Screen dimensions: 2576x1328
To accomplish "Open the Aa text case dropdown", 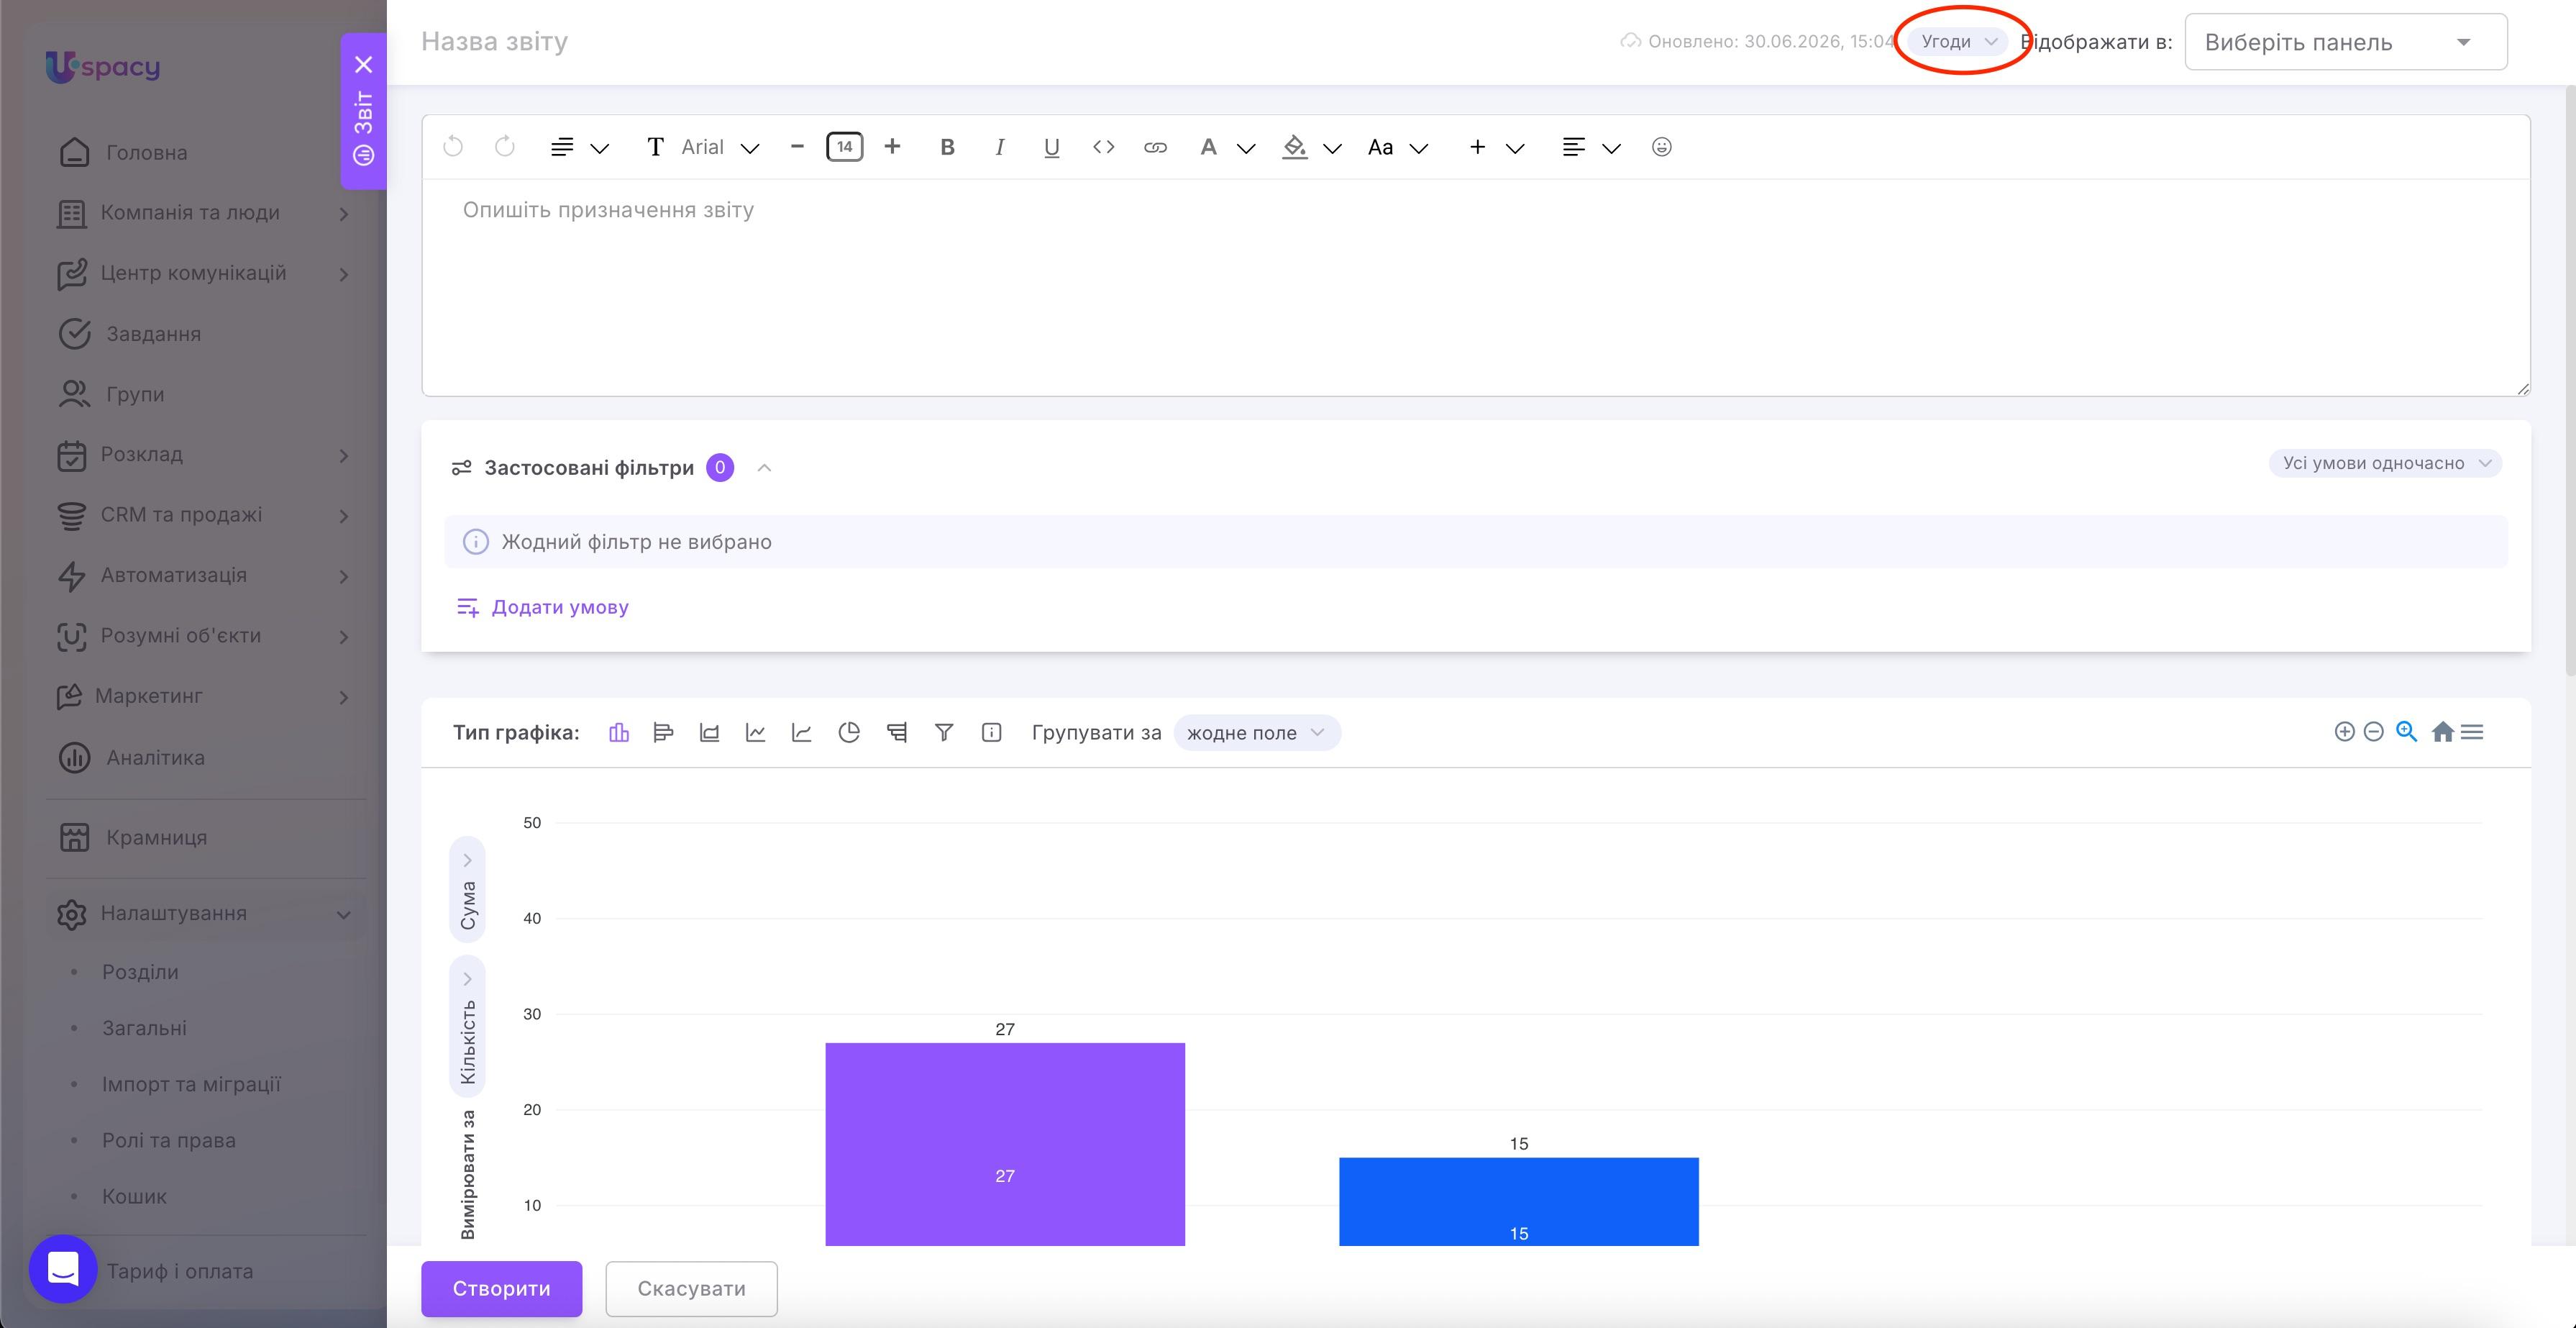I will click(1398, 147).
